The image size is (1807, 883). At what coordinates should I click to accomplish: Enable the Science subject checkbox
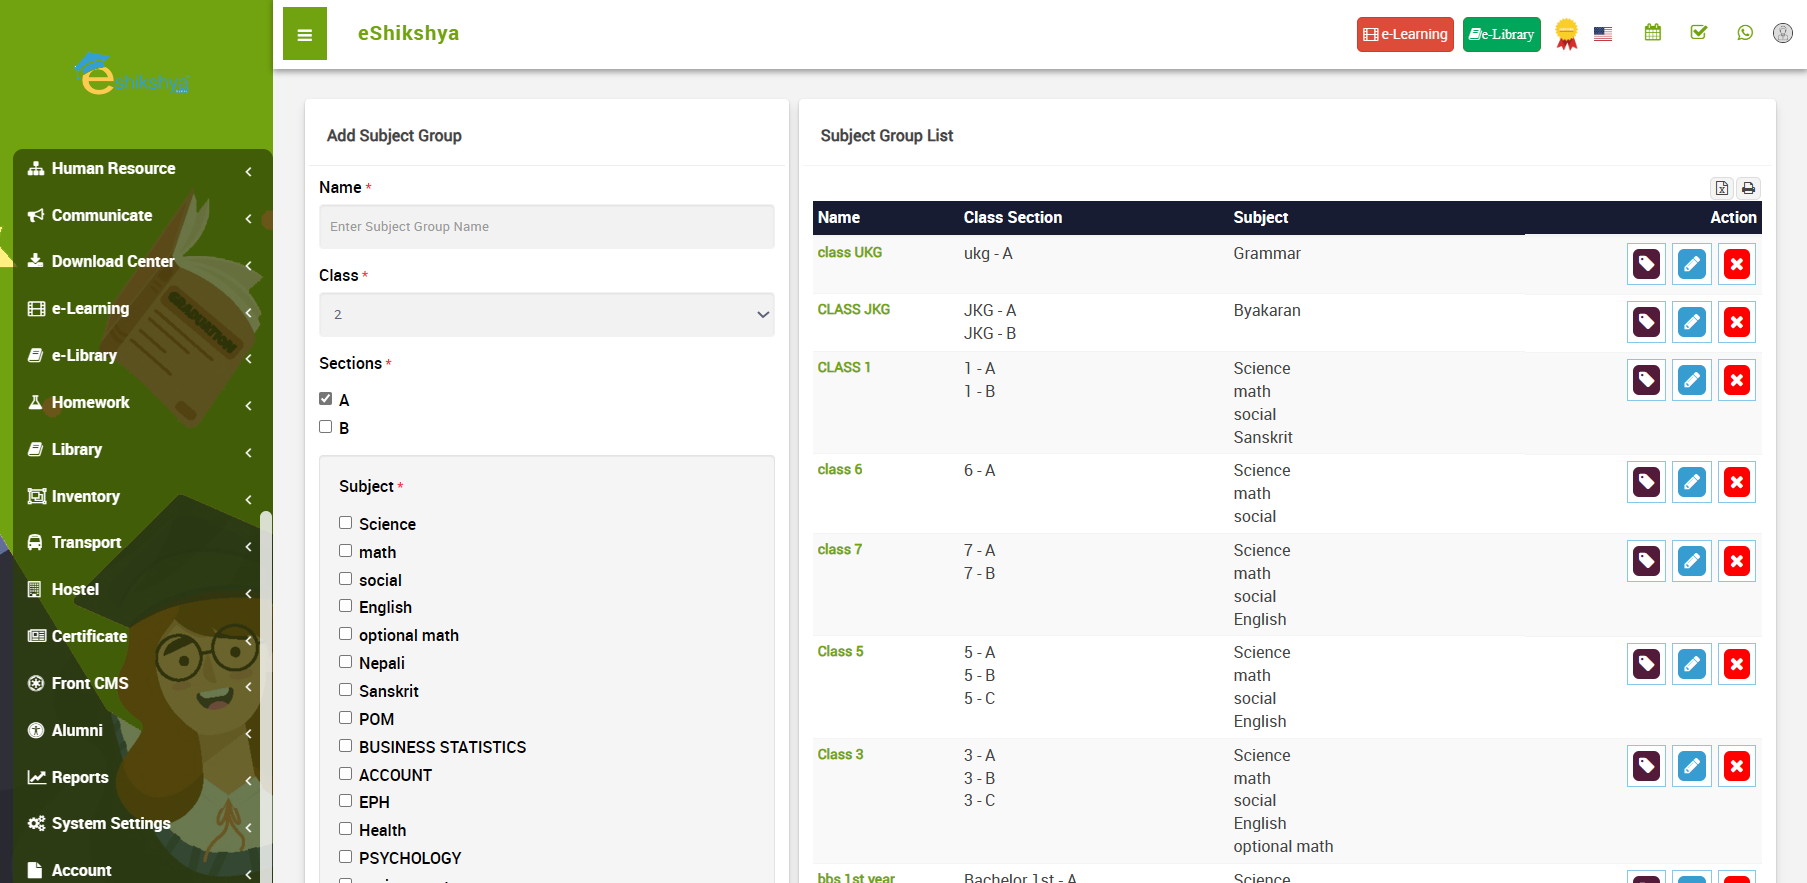click(346, 523)
